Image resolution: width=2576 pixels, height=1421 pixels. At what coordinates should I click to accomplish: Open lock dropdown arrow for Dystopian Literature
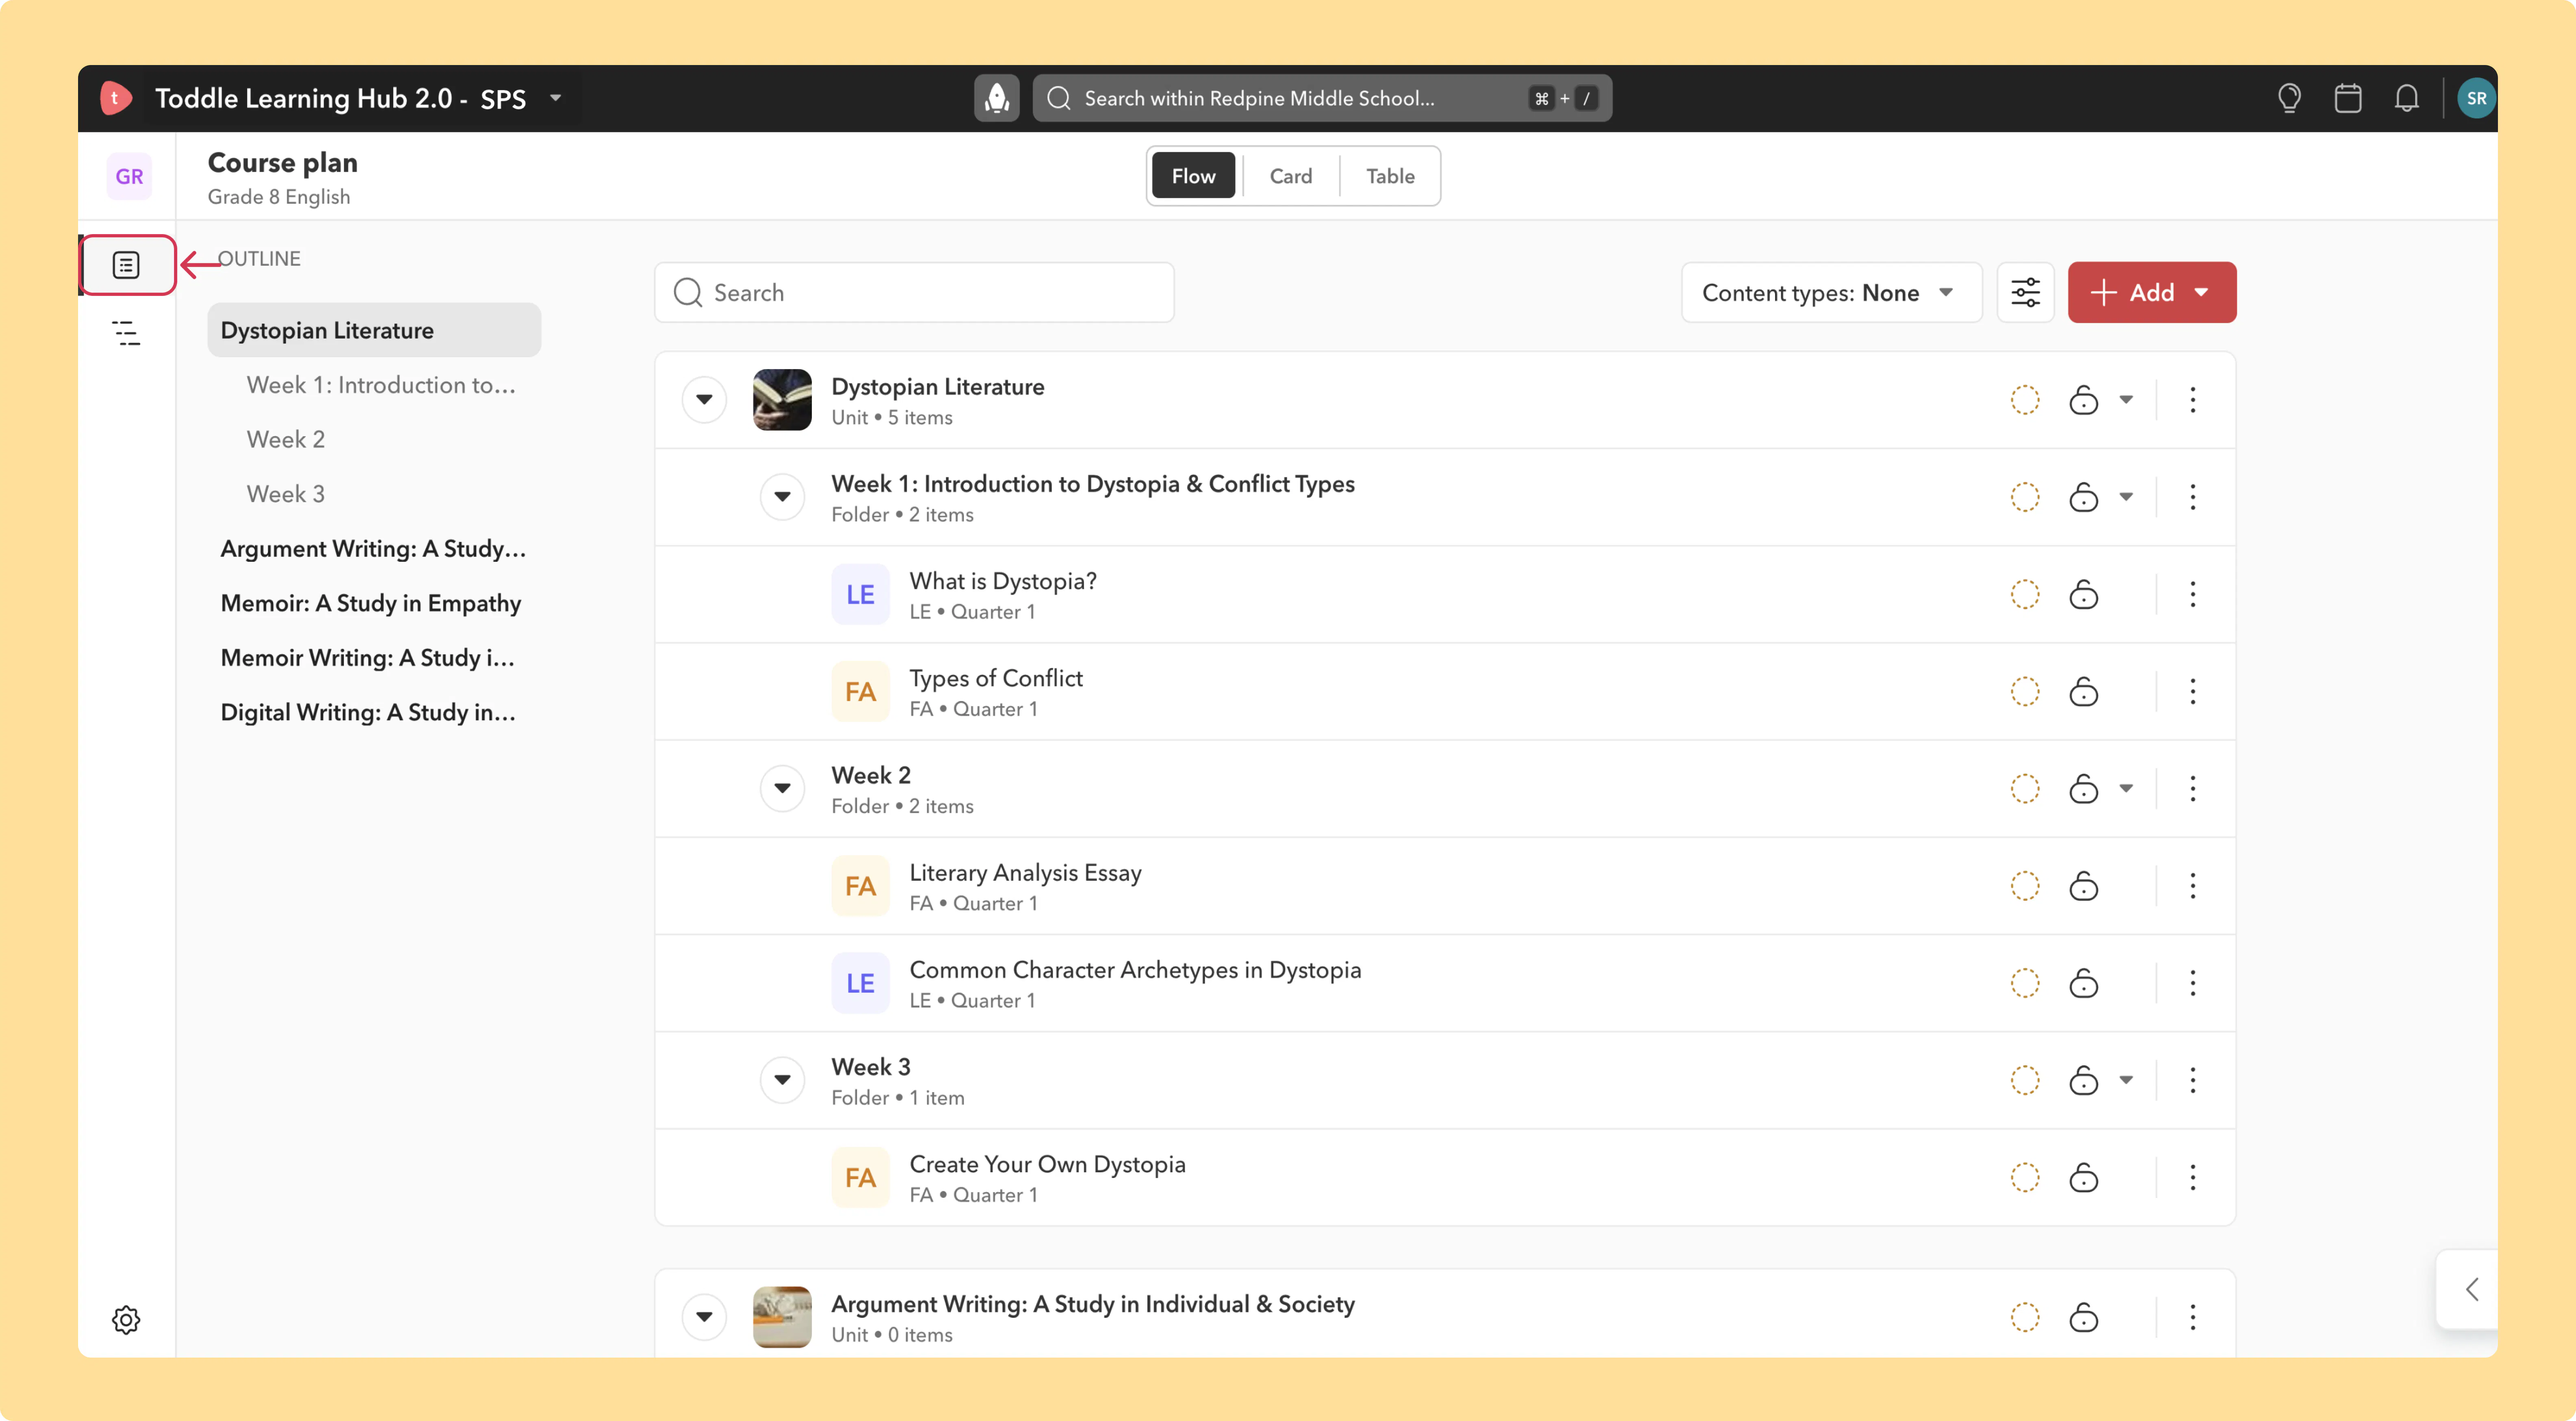click(x=2126, y=400)
